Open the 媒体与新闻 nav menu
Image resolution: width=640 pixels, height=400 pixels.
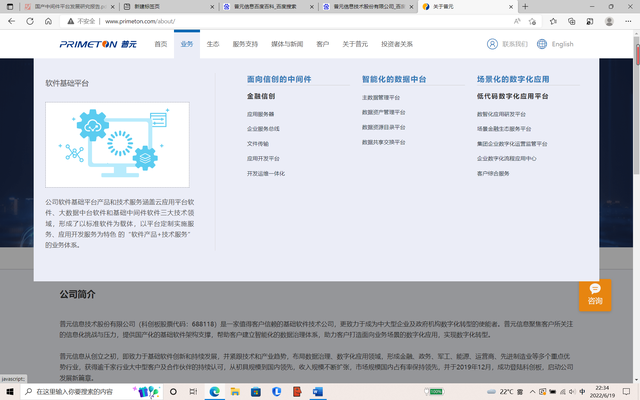point(287,44)
